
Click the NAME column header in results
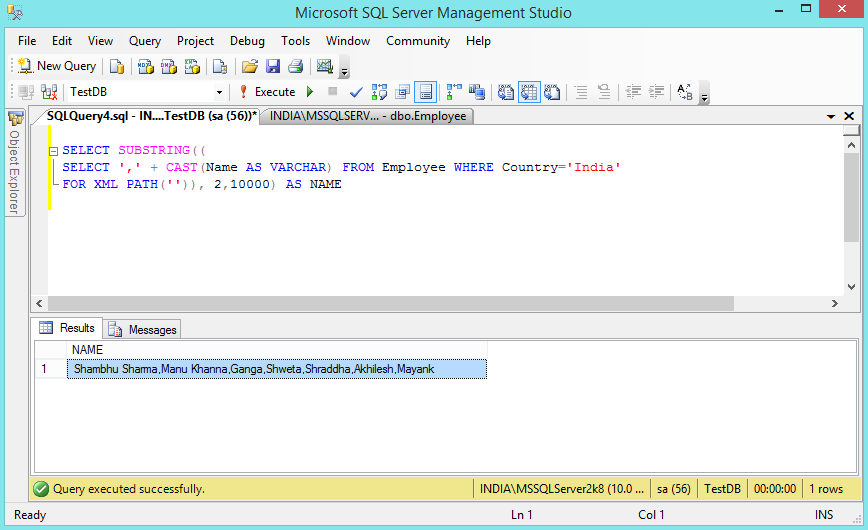(277, 350)
